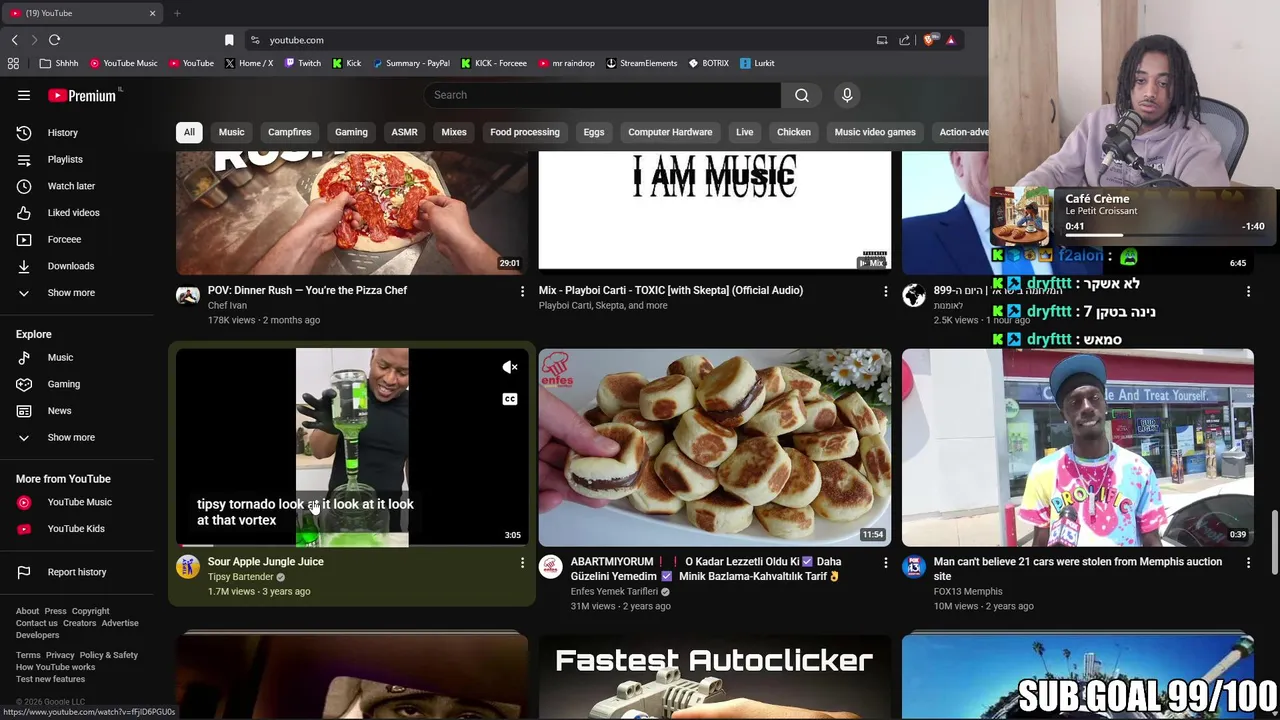Toggle captions on the video preview
Viewport: 1280px width, 720px height.
(510, 399)
